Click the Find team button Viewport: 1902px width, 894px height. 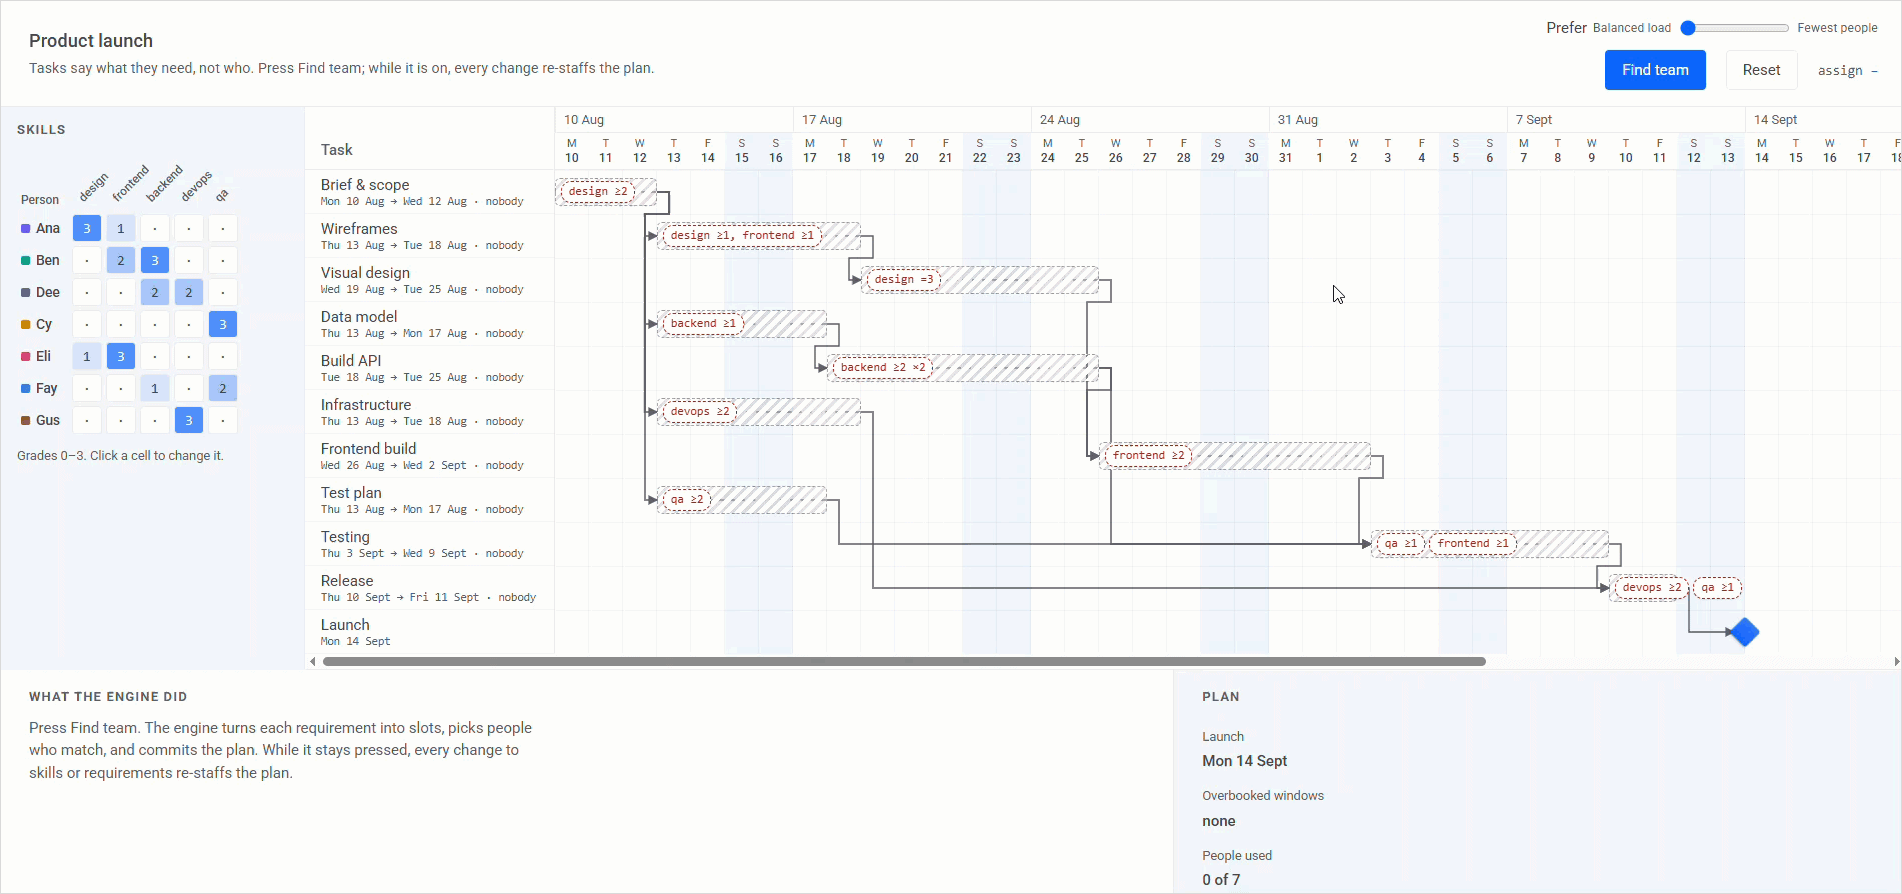pos(1655,70)
